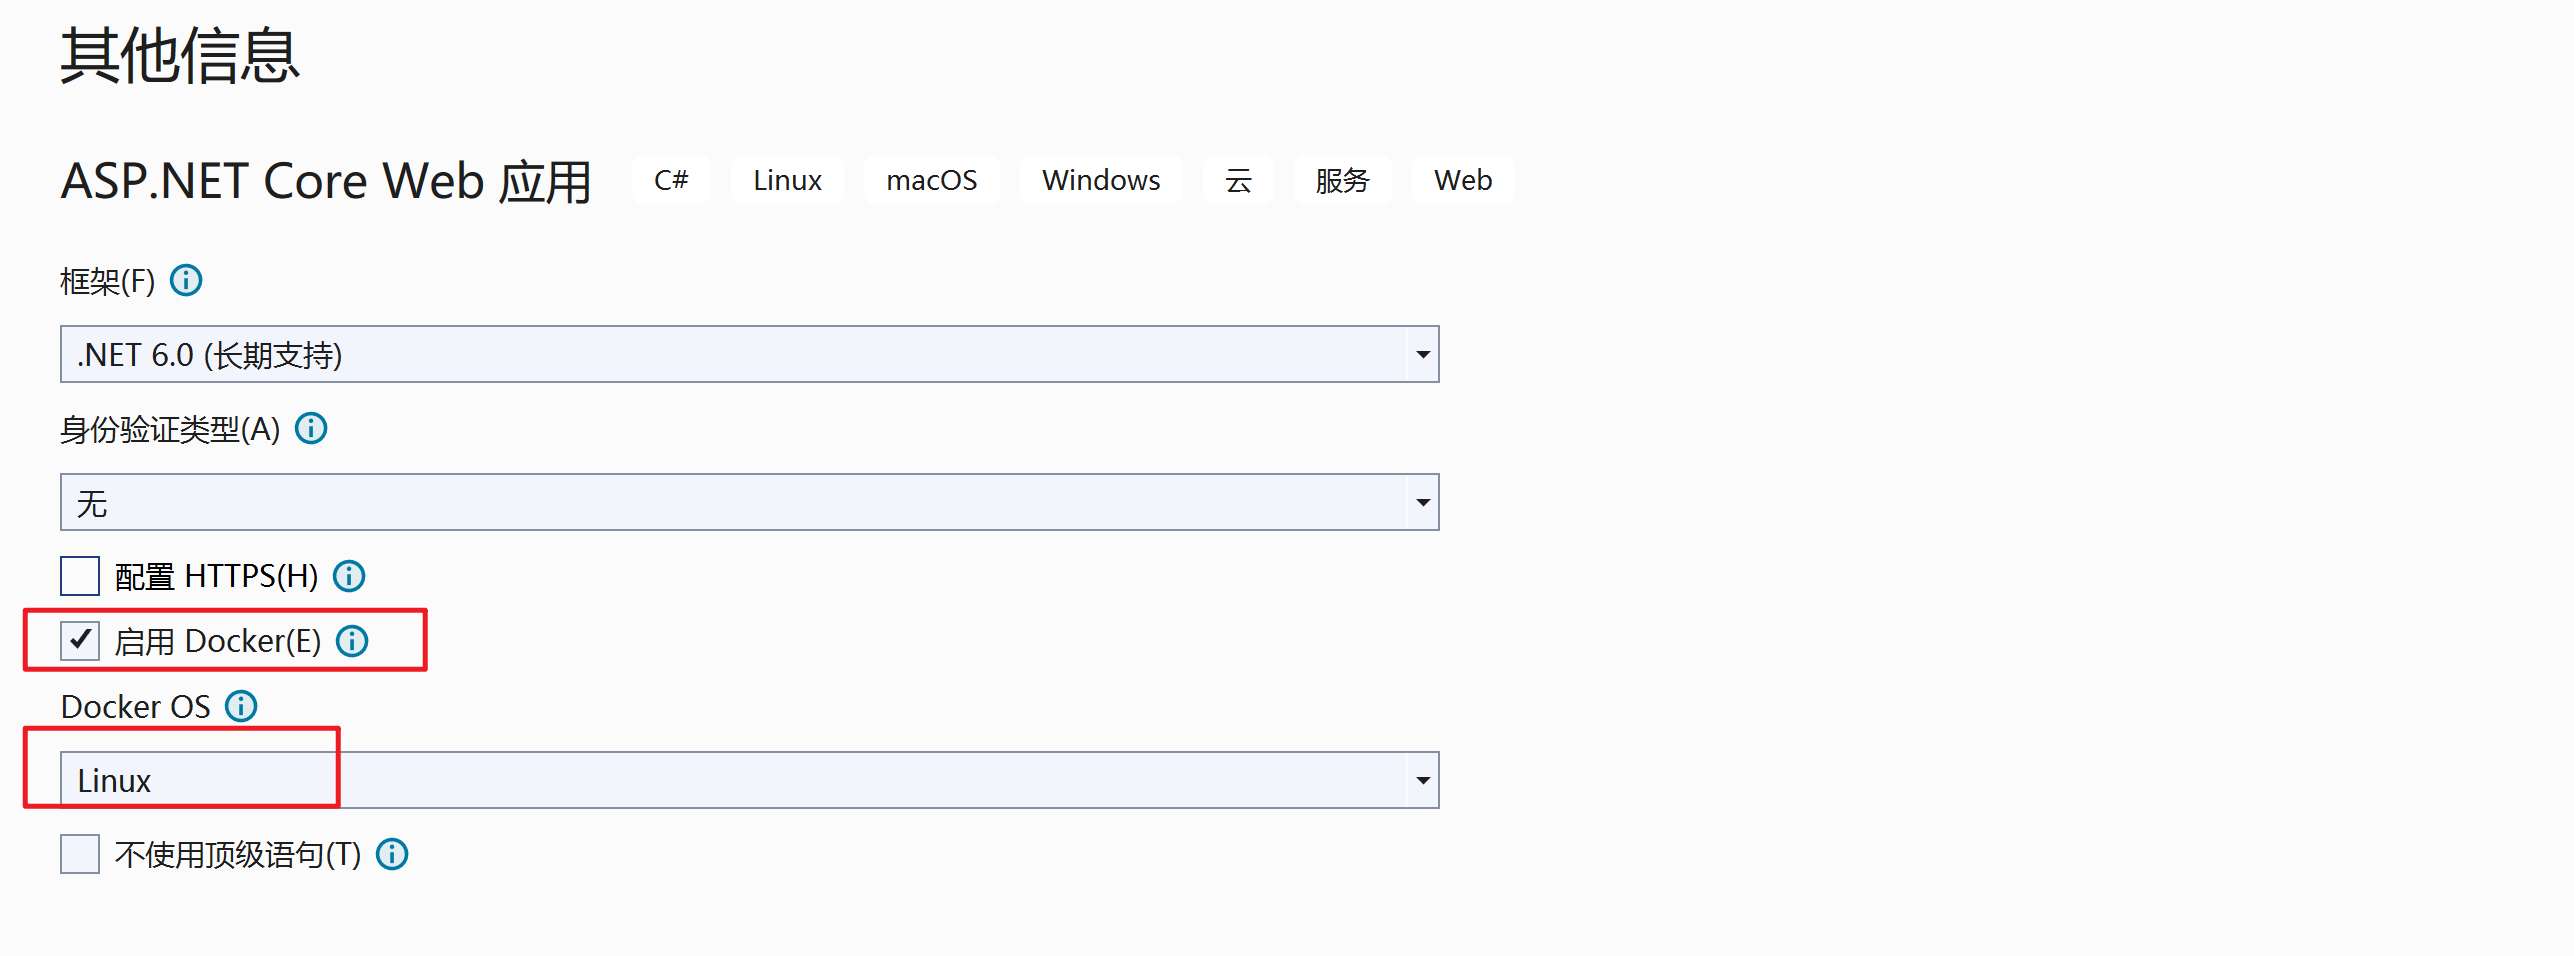Click the C# tag

[671, 181]
